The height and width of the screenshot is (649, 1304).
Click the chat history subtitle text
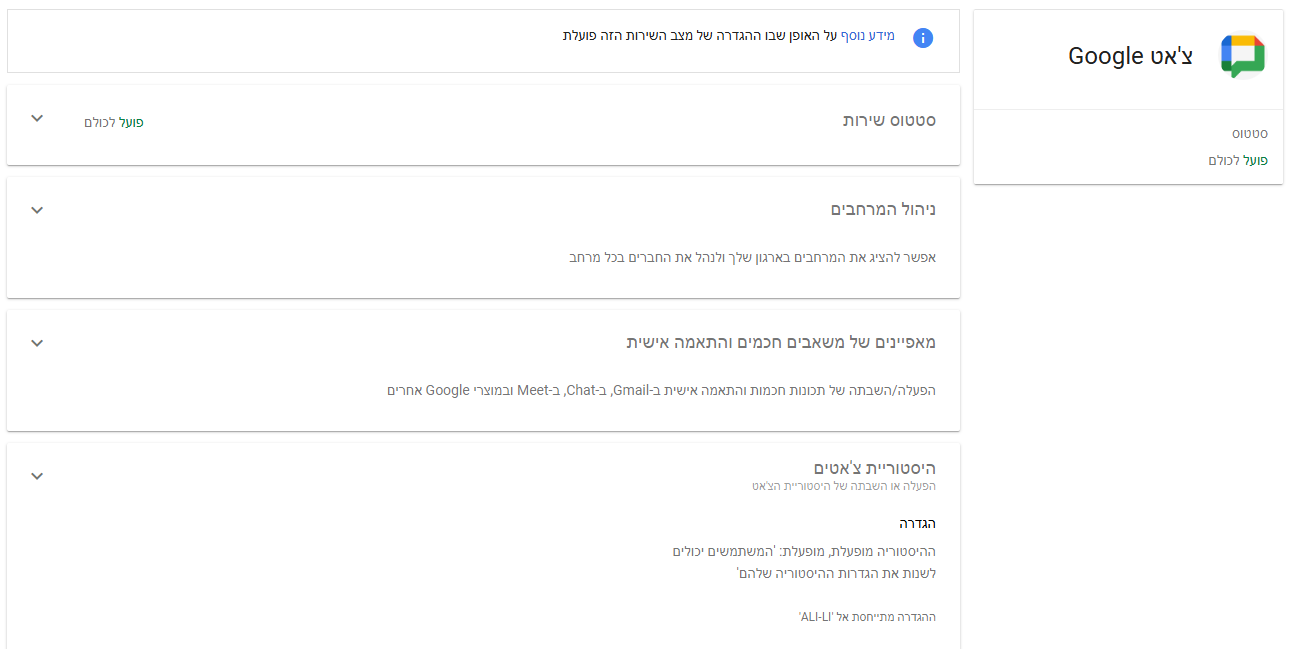tap(843, 486)
